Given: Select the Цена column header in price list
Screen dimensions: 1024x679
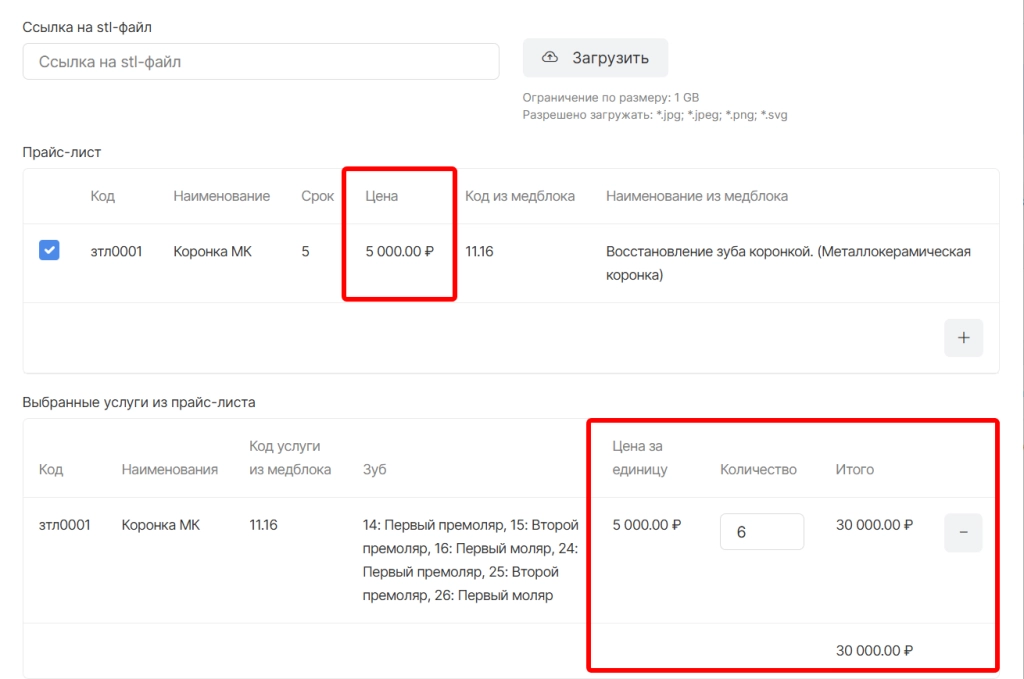Looking at the screenshot, I should (382, 196).
